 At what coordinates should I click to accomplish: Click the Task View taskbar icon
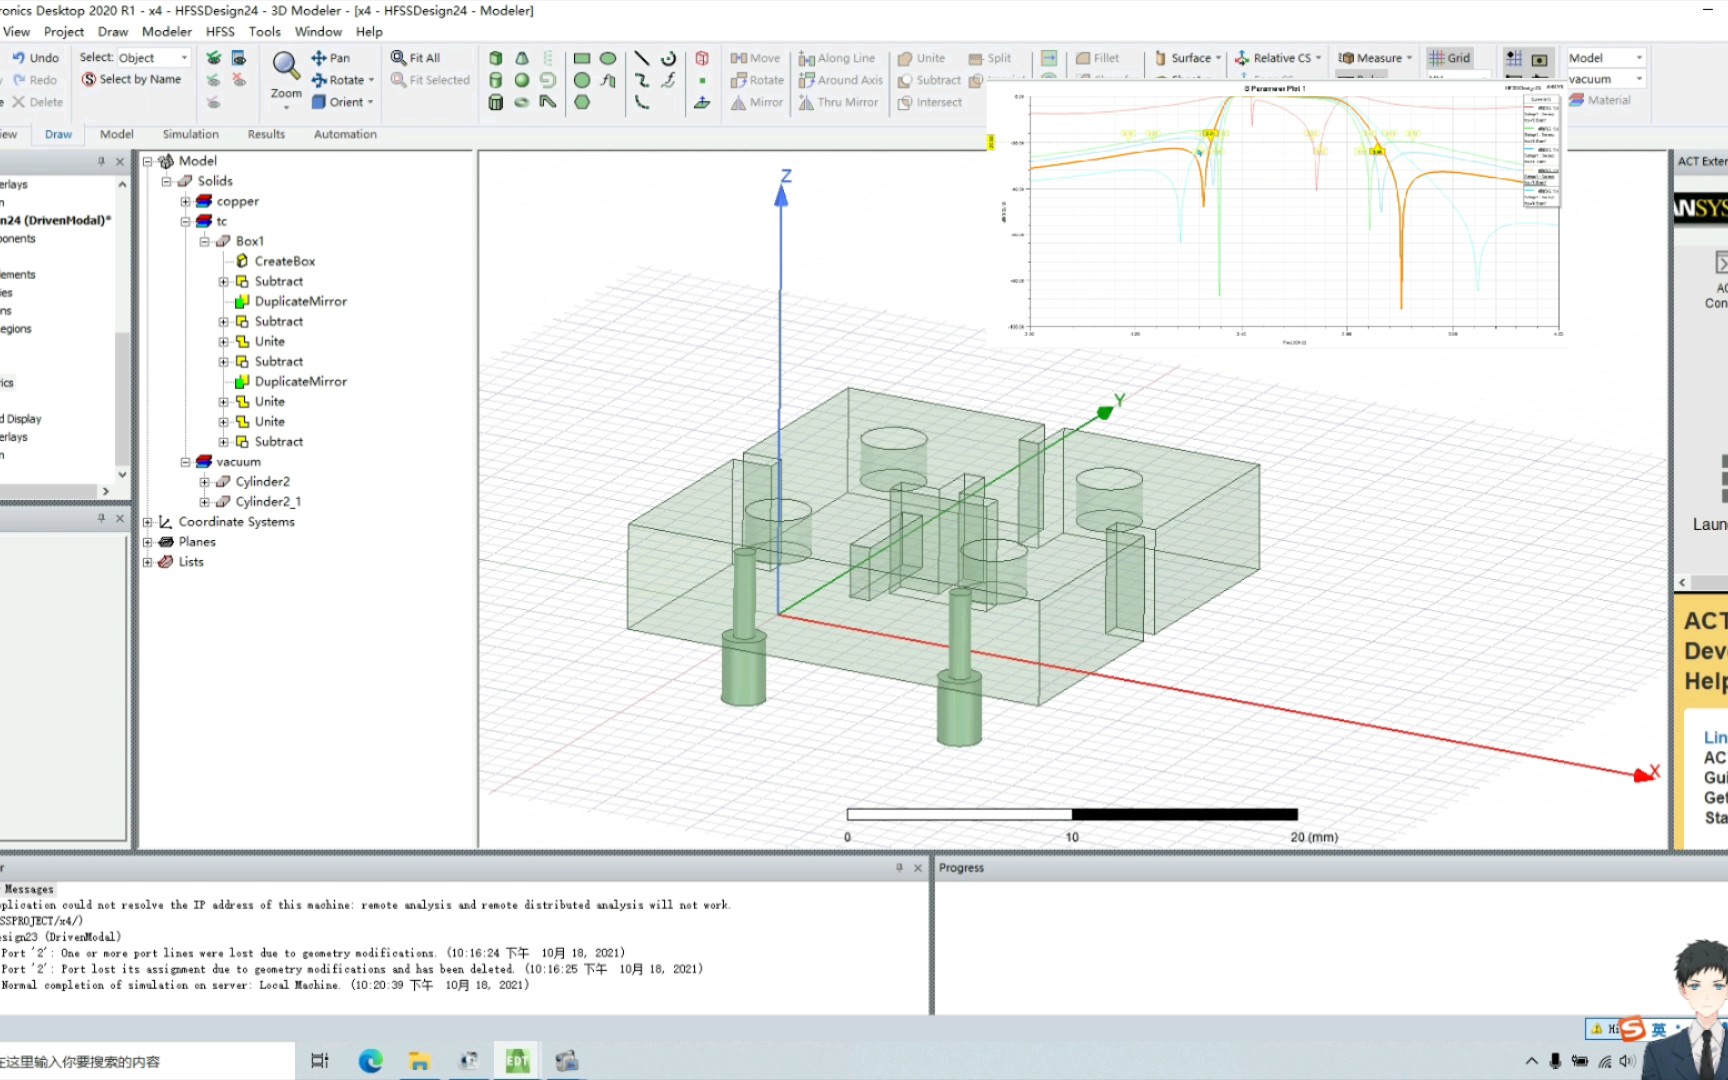click(320, 1061)
